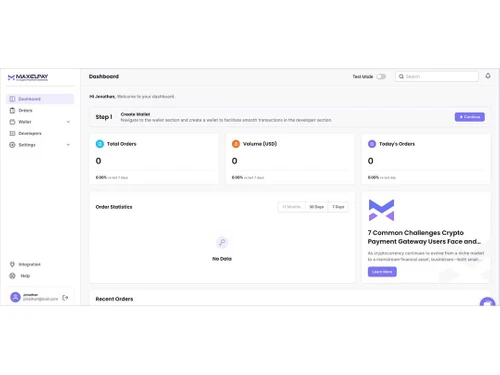Select the 7 Days statistics tab
Image resolution: width=500 pixels, height=375 pixels.
point(338,207)
